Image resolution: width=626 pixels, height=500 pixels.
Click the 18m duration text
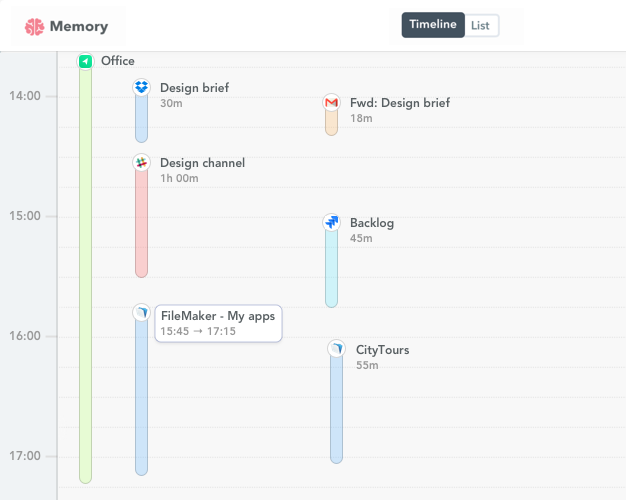(x=361, y=119)
